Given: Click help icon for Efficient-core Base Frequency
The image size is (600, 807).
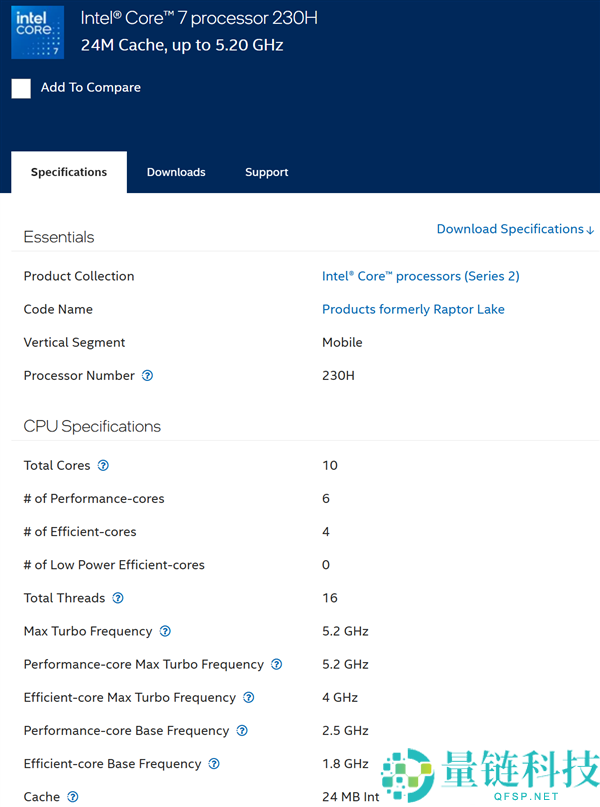Looking at the screenshot, I should (214, 764).
